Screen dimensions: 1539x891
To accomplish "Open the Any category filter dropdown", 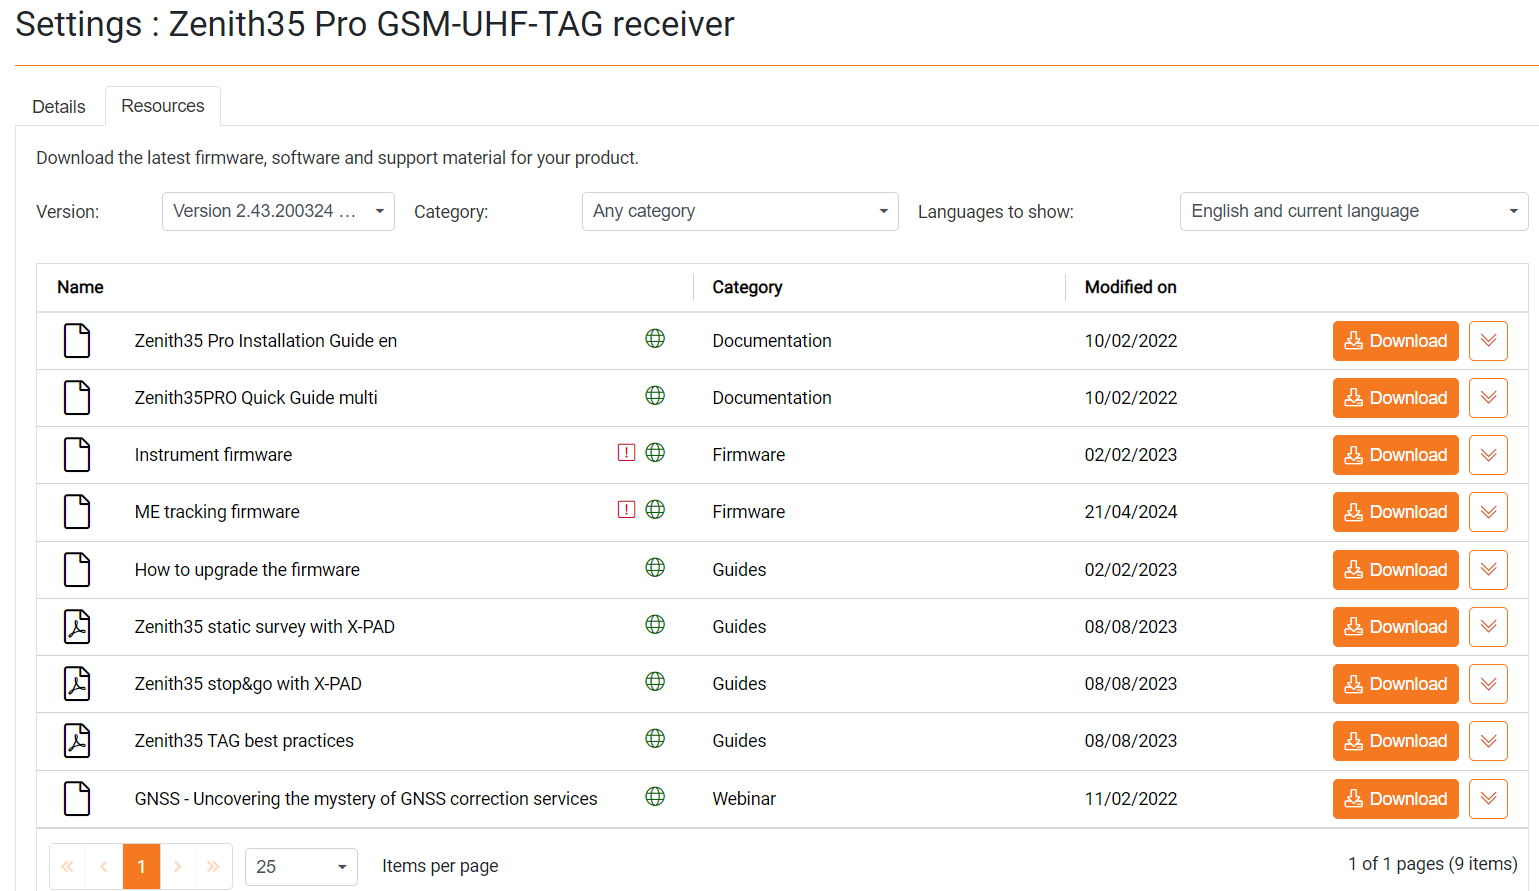I will click(x=740, y=212).
